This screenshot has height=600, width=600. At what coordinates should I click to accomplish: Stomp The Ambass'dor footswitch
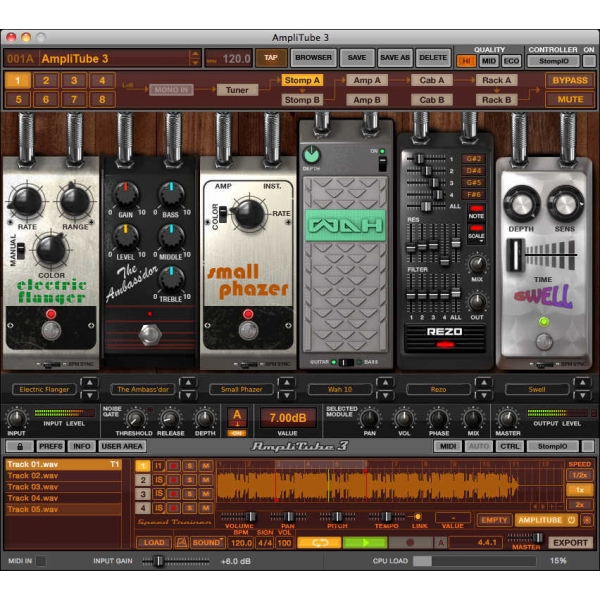coord(150,334)
